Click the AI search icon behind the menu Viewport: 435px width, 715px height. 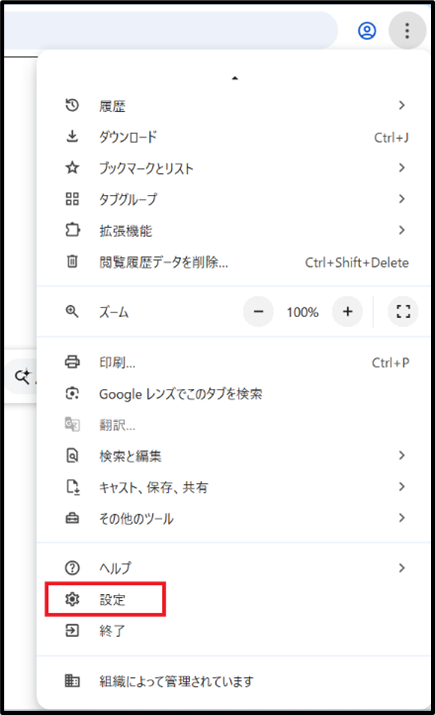click(x=22, y=377)
